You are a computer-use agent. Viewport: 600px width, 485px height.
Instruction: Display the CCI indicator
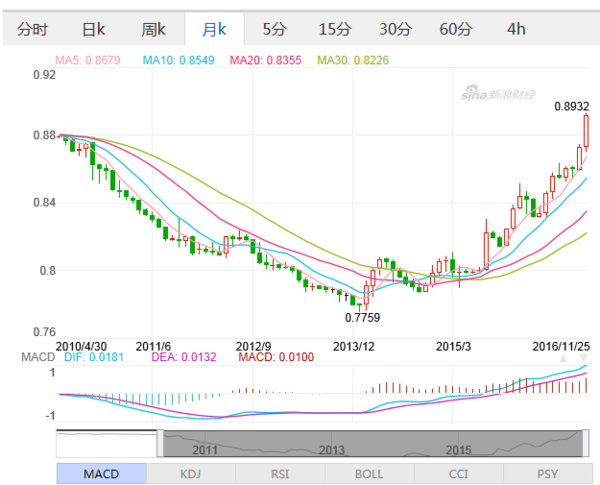point(457,472)
